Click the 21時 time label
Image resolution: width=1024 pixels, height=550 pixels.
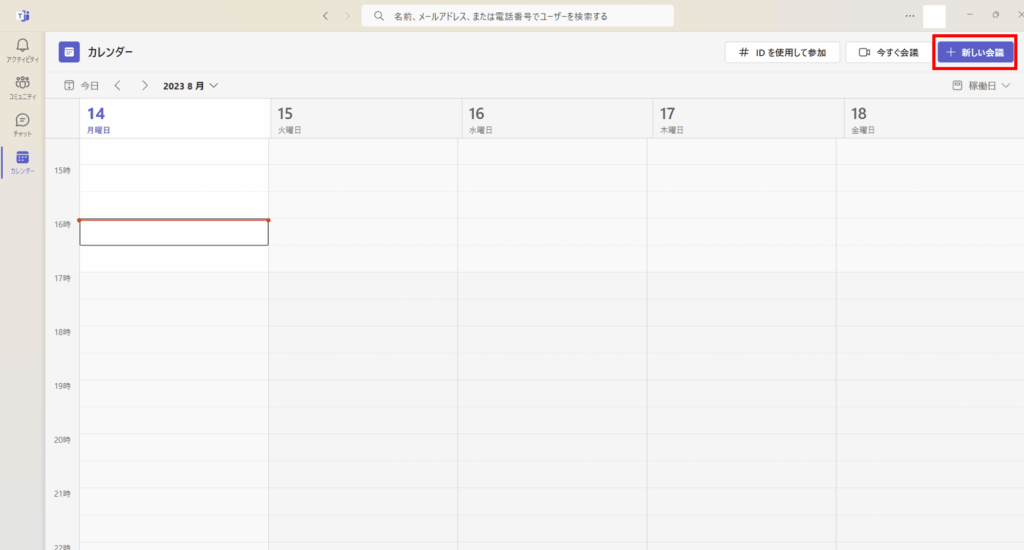click(x=62, y=494)
